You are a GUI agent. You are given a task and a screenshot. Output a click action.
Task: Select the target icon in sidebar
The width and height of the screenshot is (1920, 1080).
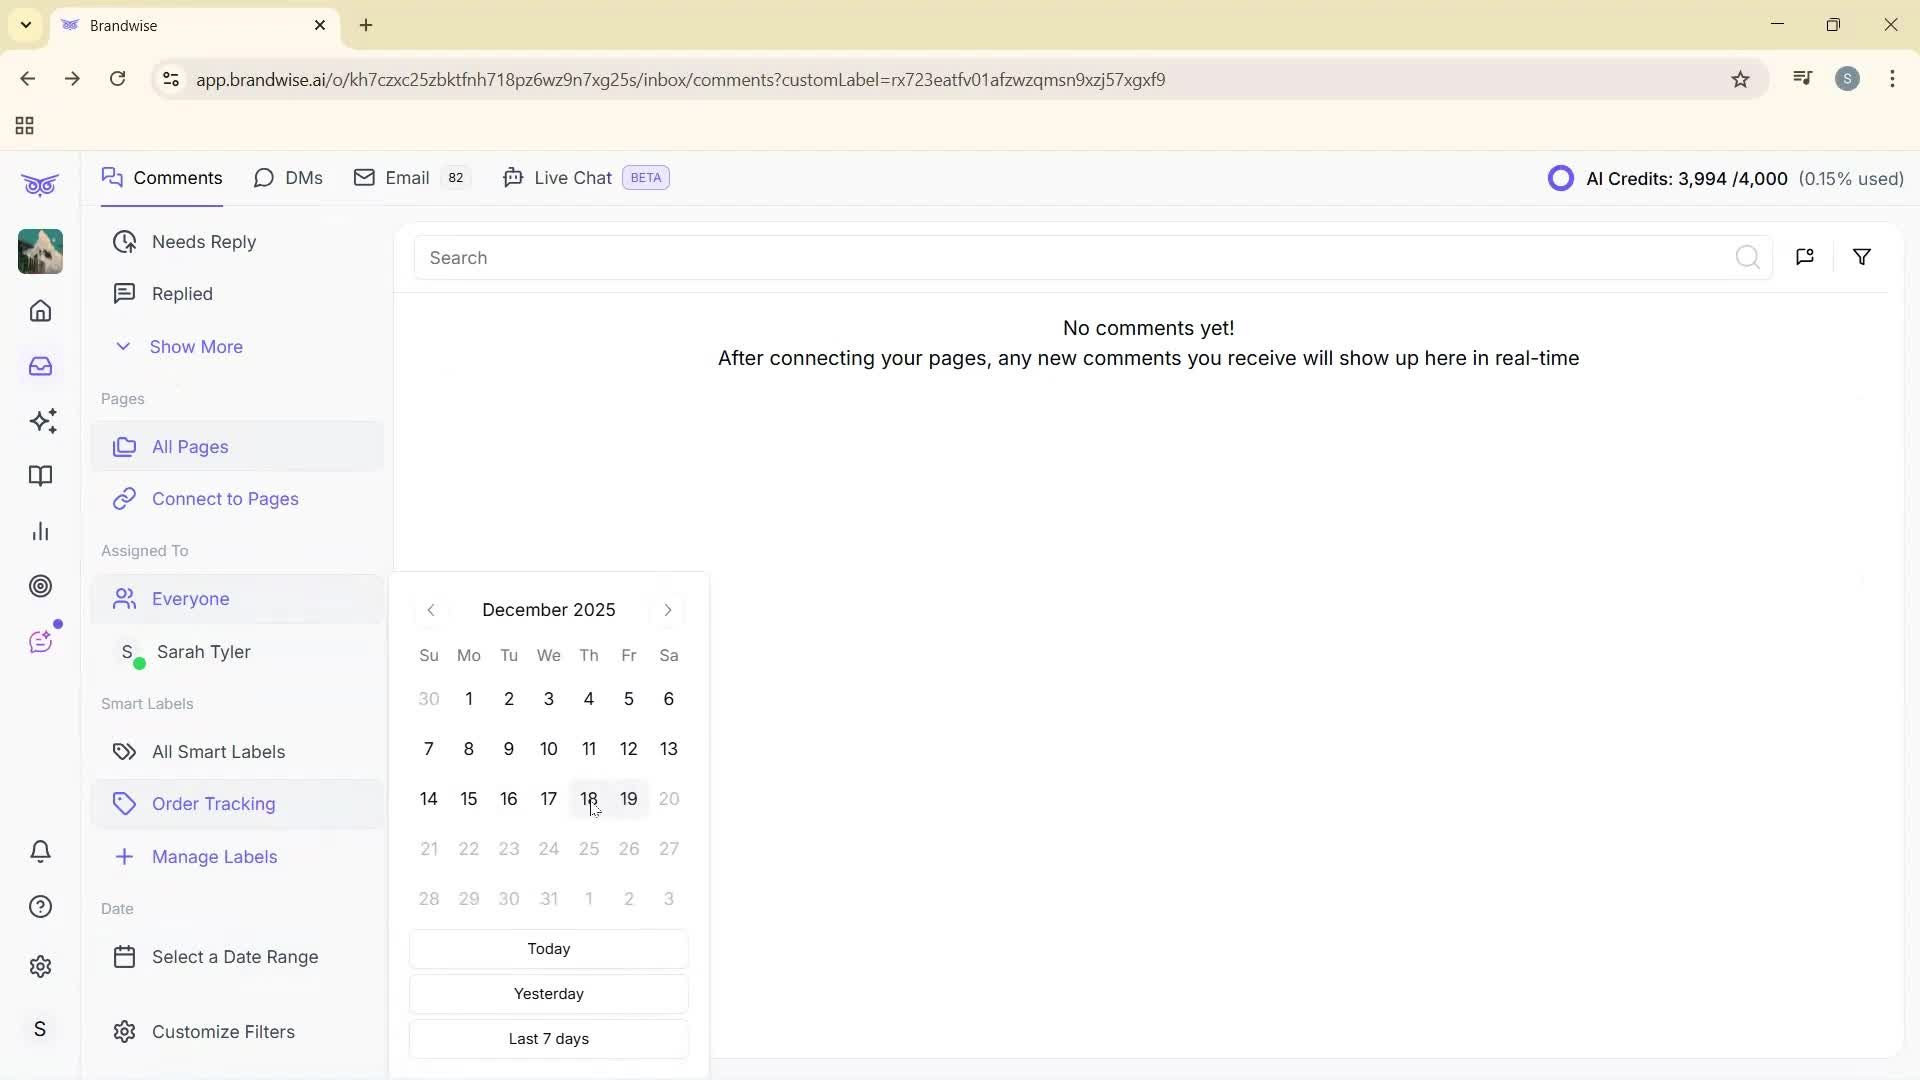click(x=40, y=586)
